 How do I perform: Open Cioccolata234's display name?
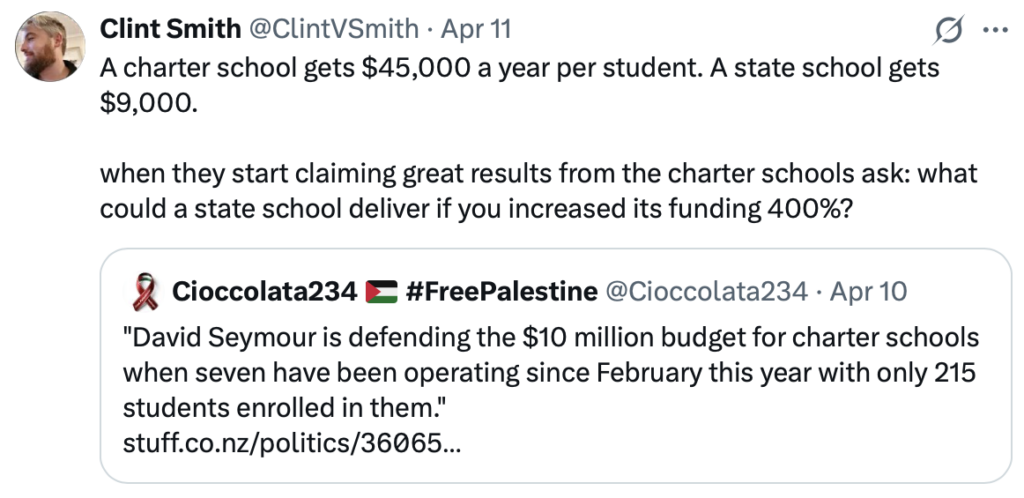coord(264,291)
